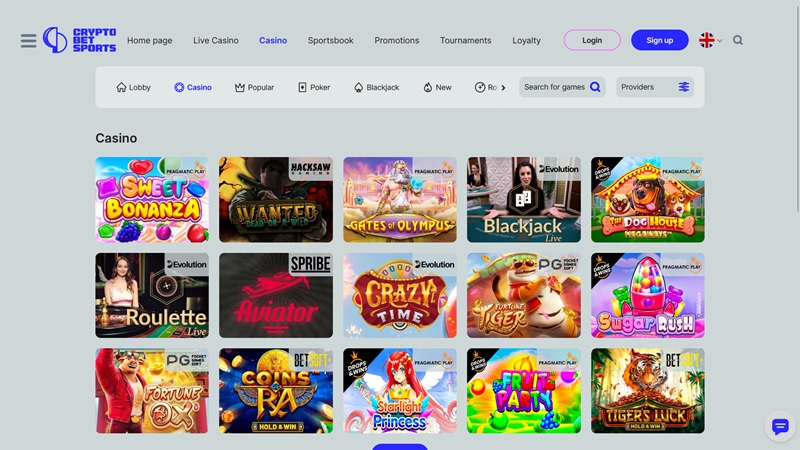Open The Dog House Megaways game
This screenshot has height=450, width=800.
(x=648, y=199)
